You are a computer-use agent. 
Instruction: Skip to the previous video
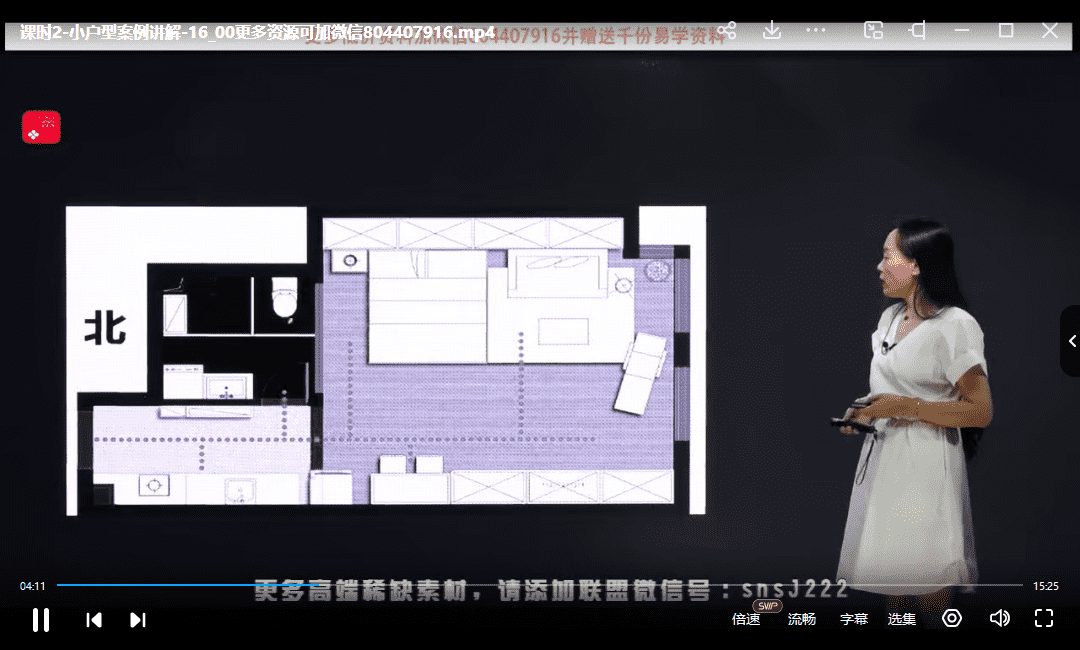(x=94, y=620)
